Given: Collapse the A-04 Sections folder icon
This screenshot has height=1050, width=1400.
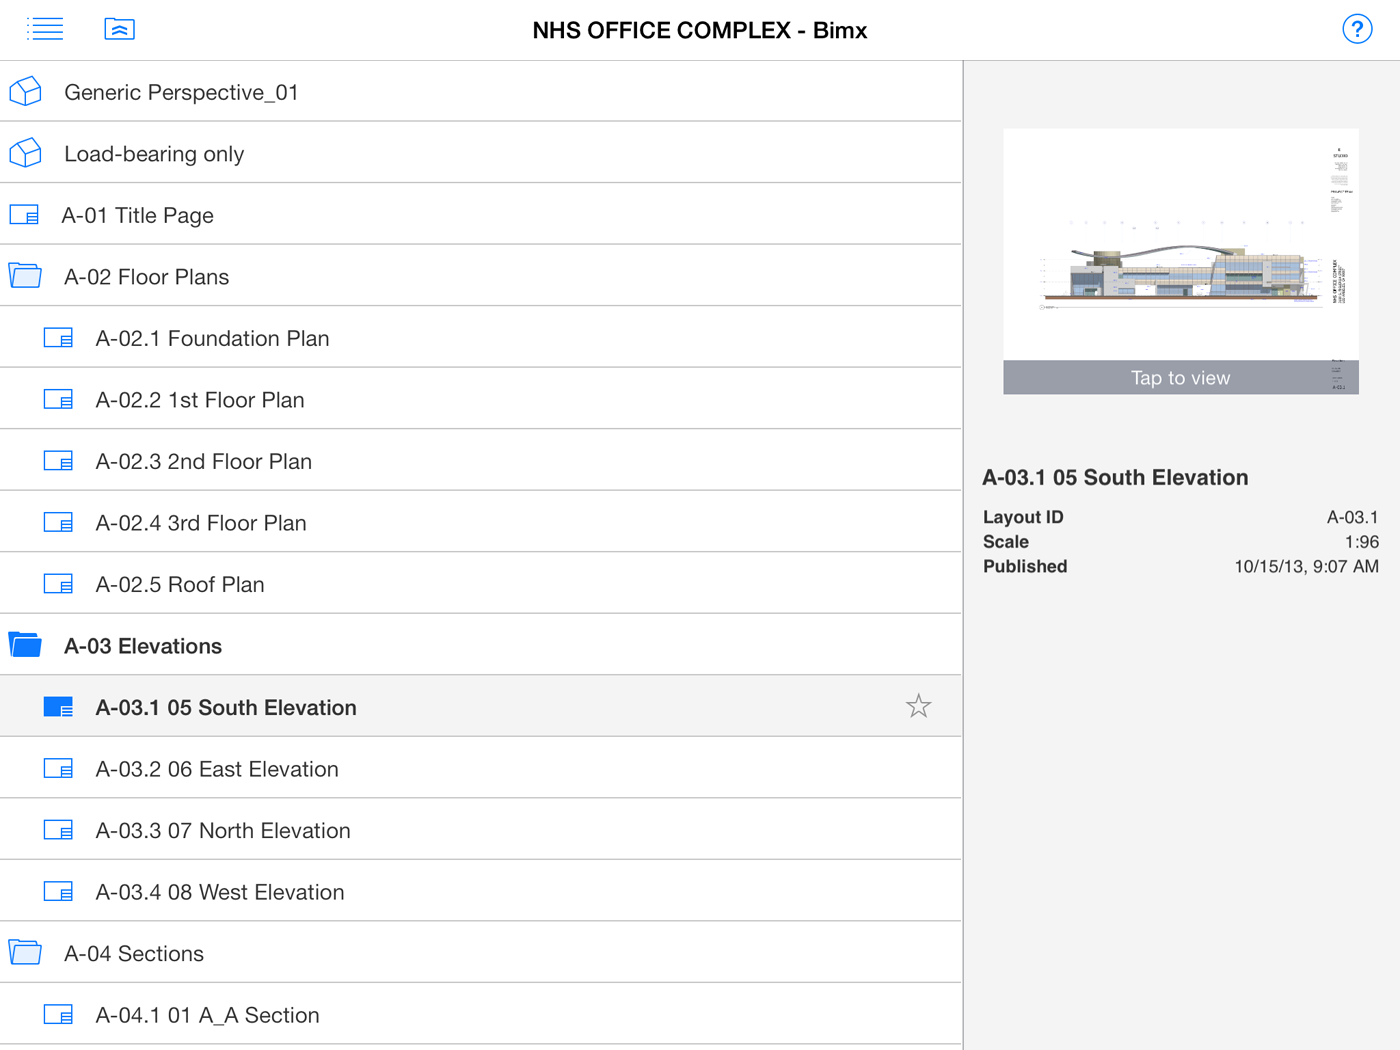Looking at the screenshot, I should click(25, 953).
